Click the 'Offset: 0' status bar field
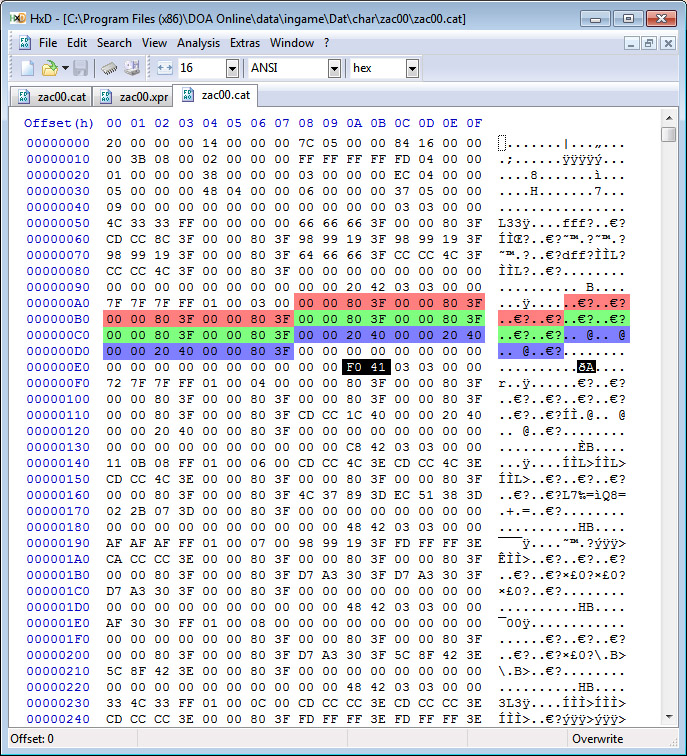 [73, 739]
